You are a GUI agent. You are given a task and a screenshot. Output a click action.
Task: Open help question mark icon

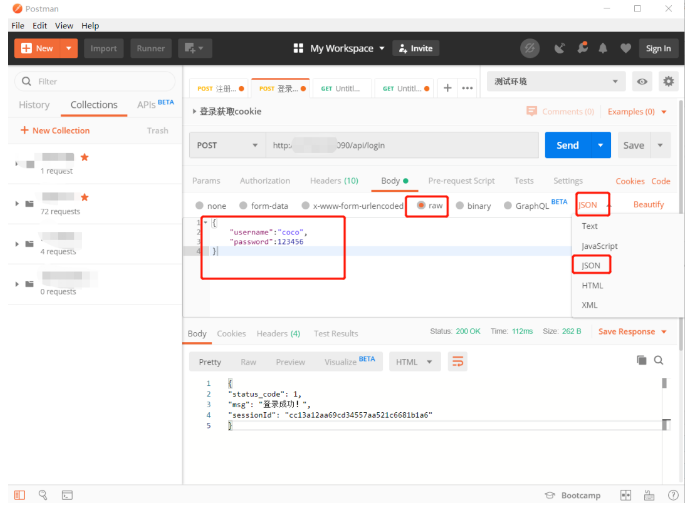pos(673,495)
